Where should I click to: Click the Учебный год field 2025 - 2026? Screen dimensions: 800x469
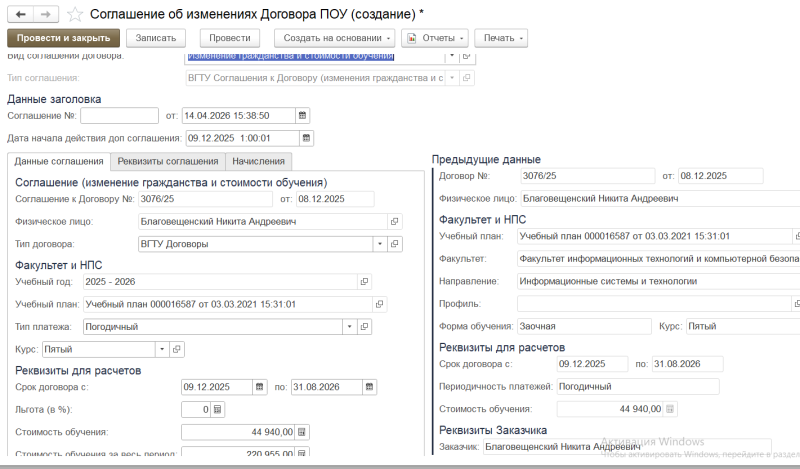(220, 282)
